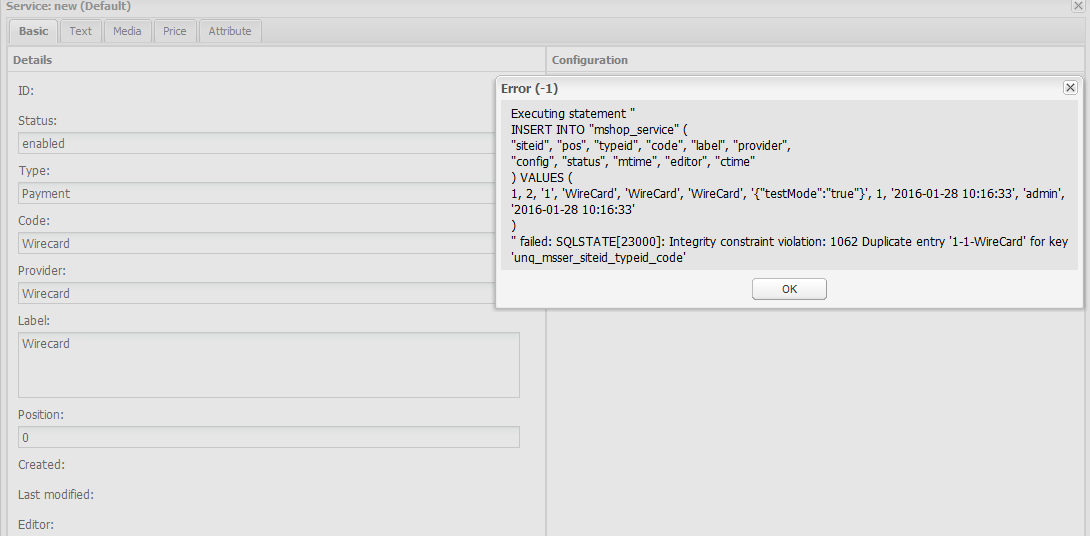This screenshot has width=1090, height=536.
Task: Open the Media tab
Action: 127,31
